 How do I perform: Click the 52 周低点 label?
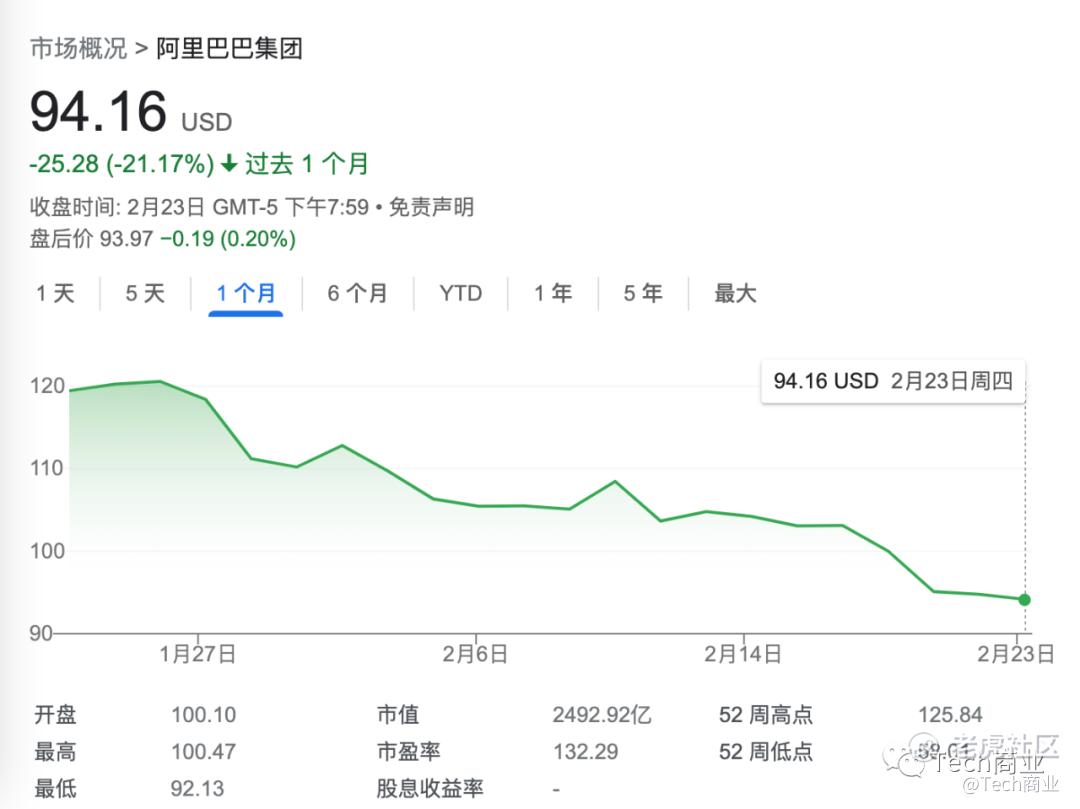point(766,751)
